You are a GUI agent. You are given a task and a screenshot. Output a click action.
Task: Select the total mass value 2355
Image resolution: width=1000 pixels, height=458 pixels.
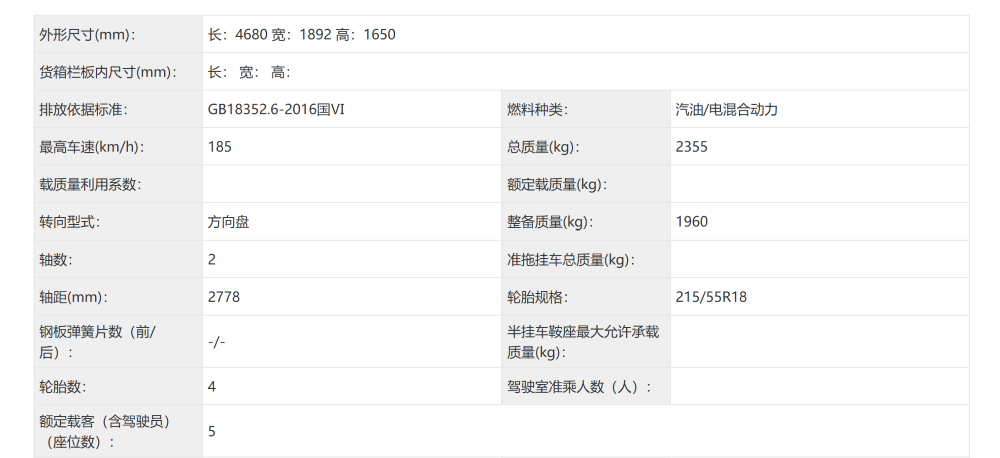point(692,147)
